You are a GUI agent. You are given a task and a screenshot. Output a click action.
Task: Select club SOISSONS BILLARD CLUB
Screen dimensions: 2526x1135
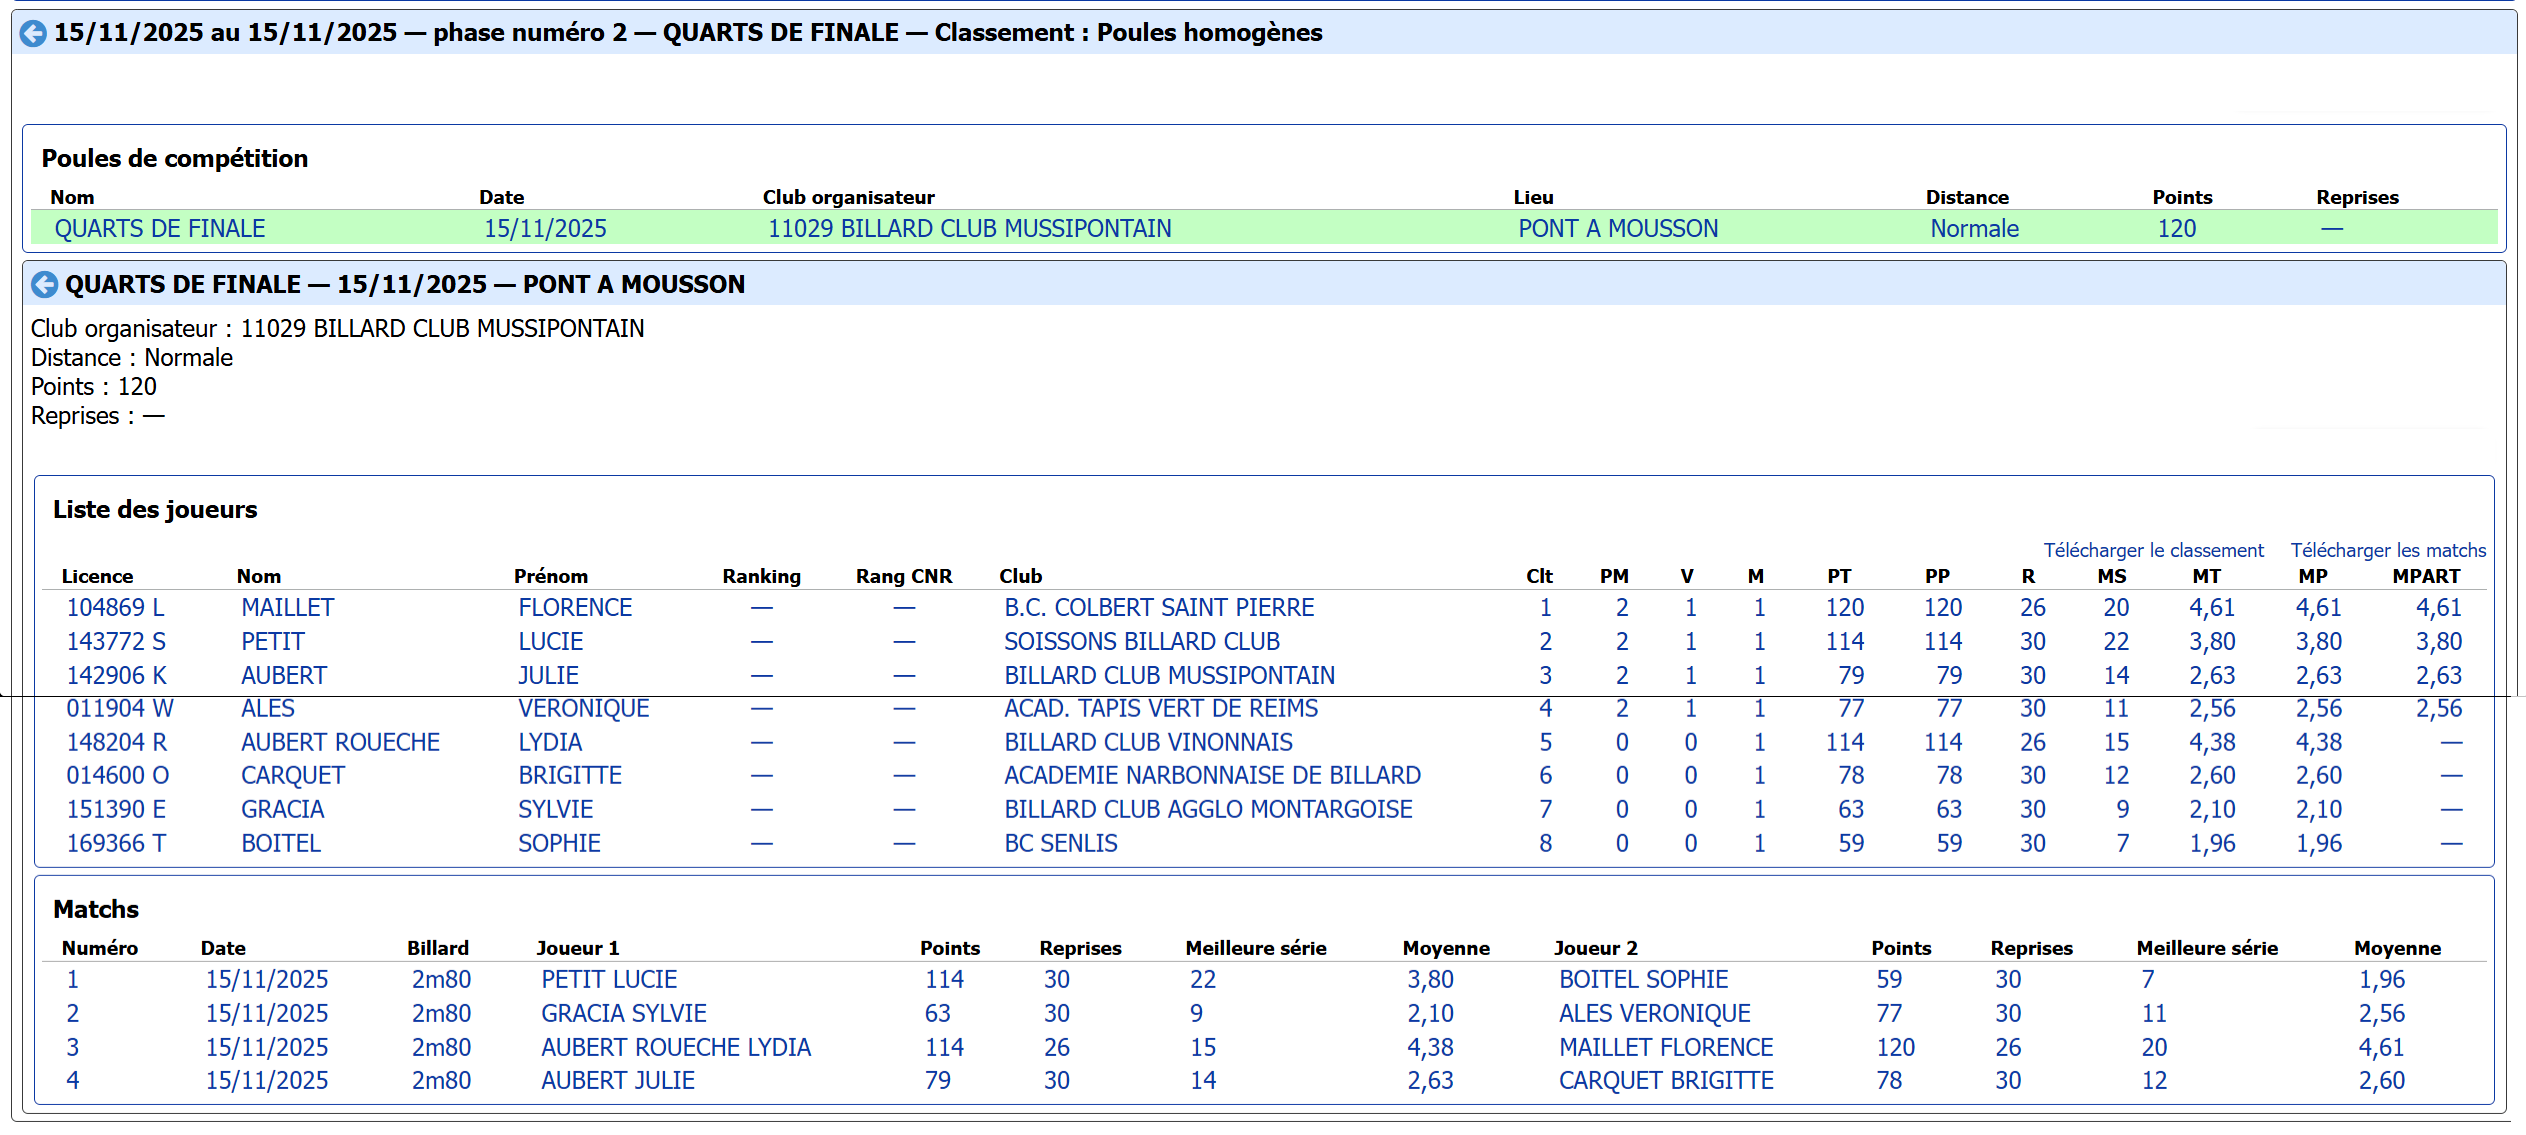click(x=1141, y=642)
